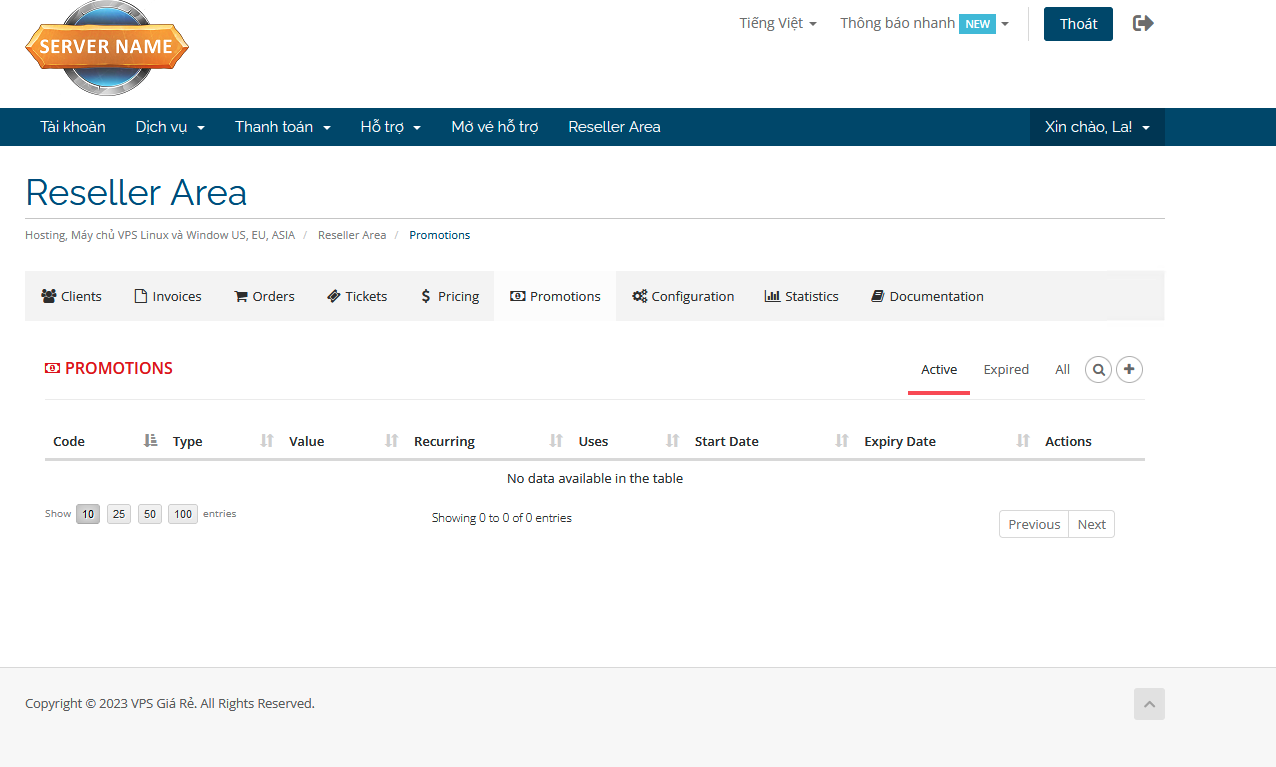Click Reseller Area breadcrumb link
Image resolution: width=1276 pixels, height=767 pixels.
coord(351,235)
